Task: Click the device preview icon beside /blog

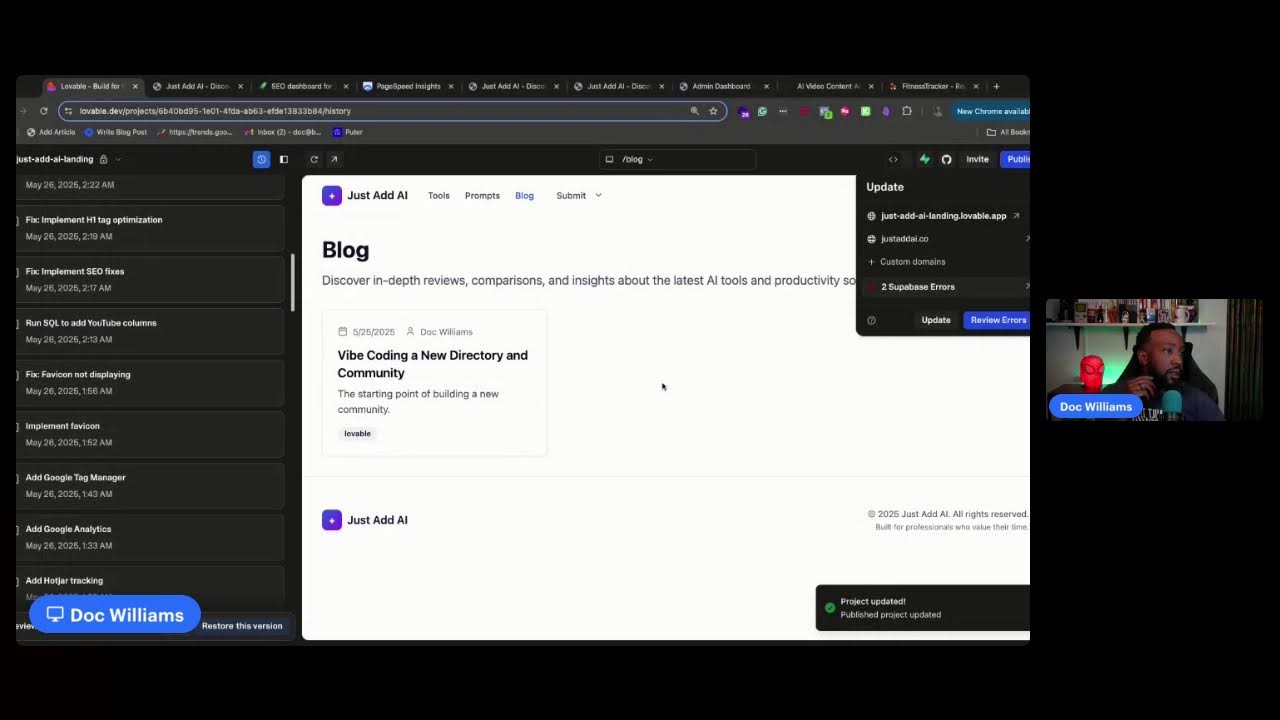Action: (609, 159)
